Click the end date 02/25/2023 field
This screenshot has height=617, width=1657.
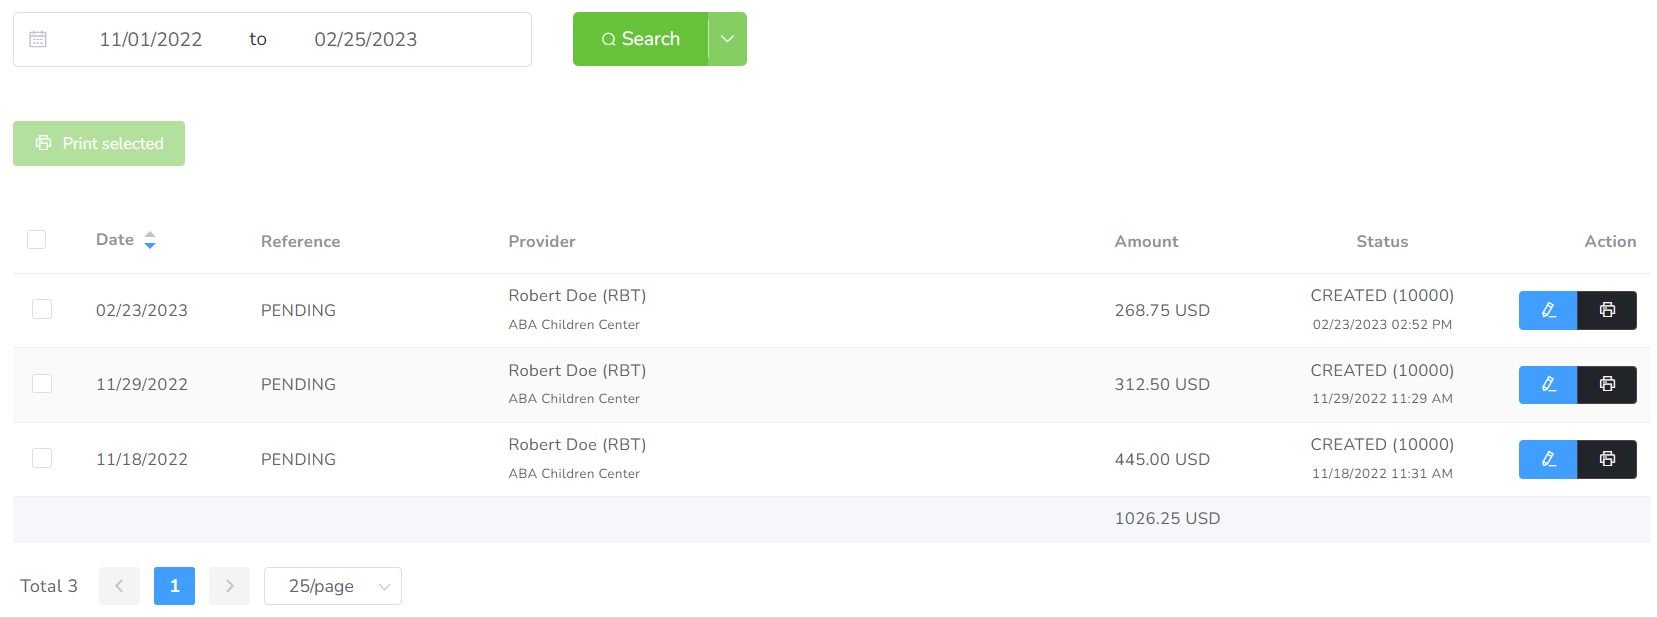point(366,39)
